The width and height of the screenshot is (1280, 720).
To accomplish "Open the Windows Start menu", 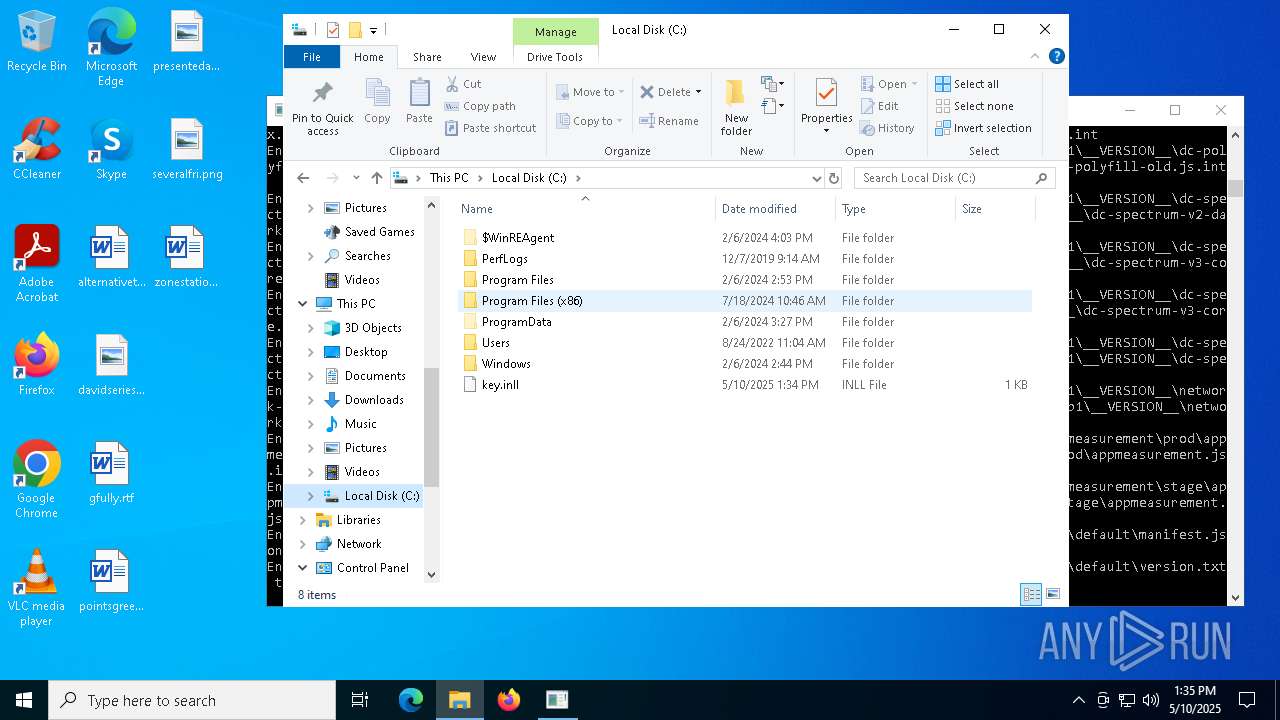I will [24, 700].
